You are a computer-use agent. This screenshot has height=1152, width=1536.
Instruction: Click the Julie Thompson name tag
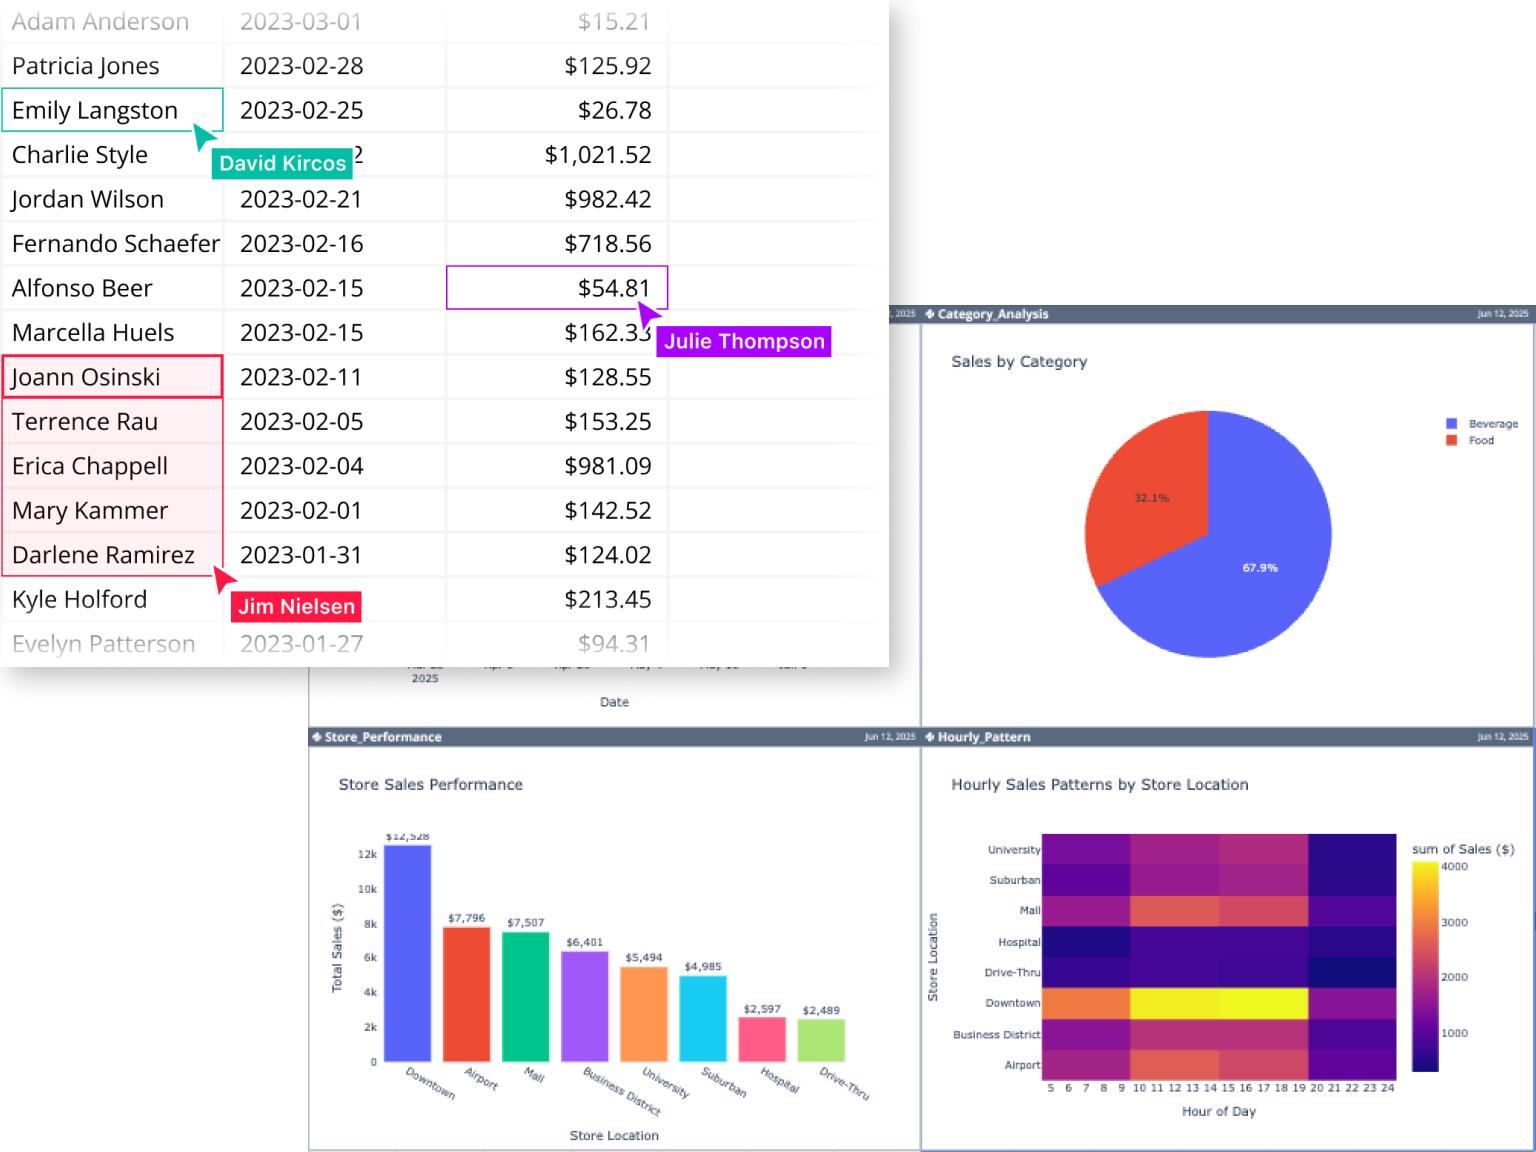click(743, 341)
